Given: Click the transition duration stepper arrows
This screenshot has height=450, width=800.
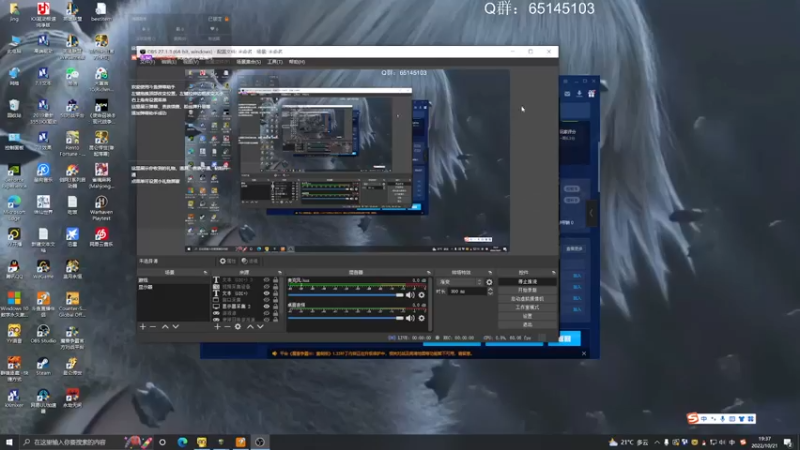Looking at the screenshot, I should (491, 291).
